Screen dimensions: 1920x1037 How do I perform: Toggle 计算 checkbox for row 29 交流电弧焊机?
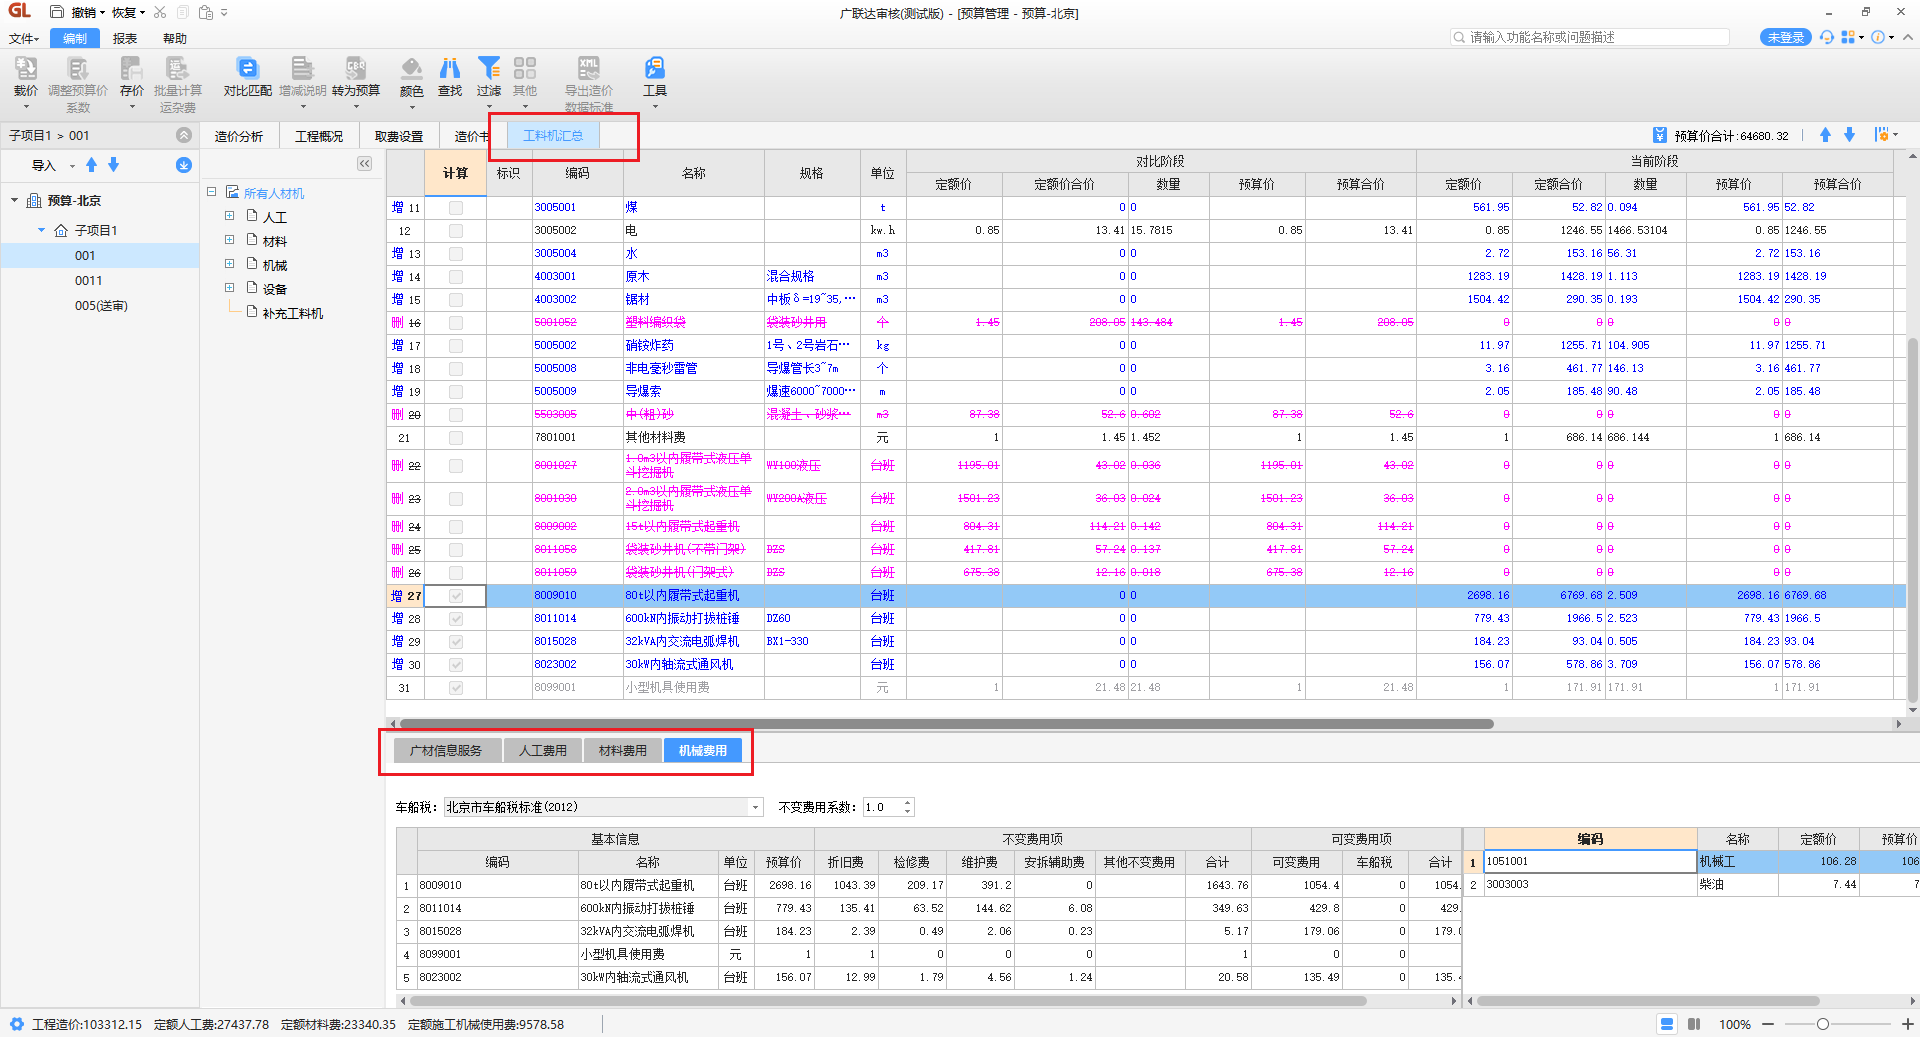(456, 642)
